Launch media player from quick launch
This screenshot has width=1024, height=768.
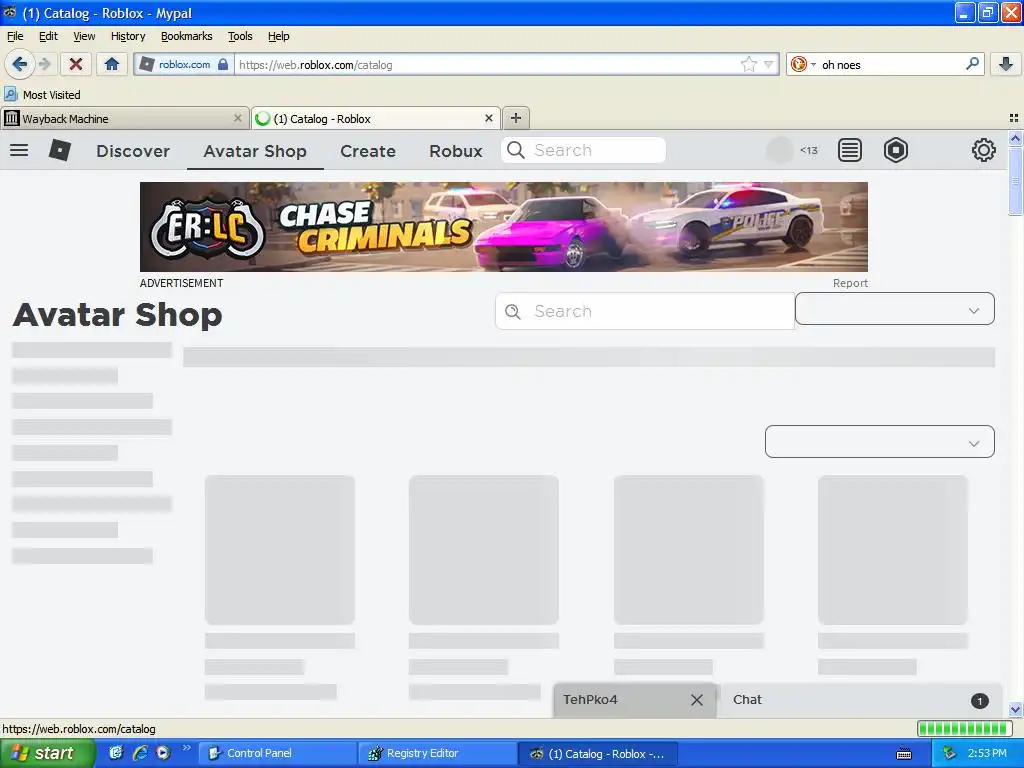coord(163,753)
